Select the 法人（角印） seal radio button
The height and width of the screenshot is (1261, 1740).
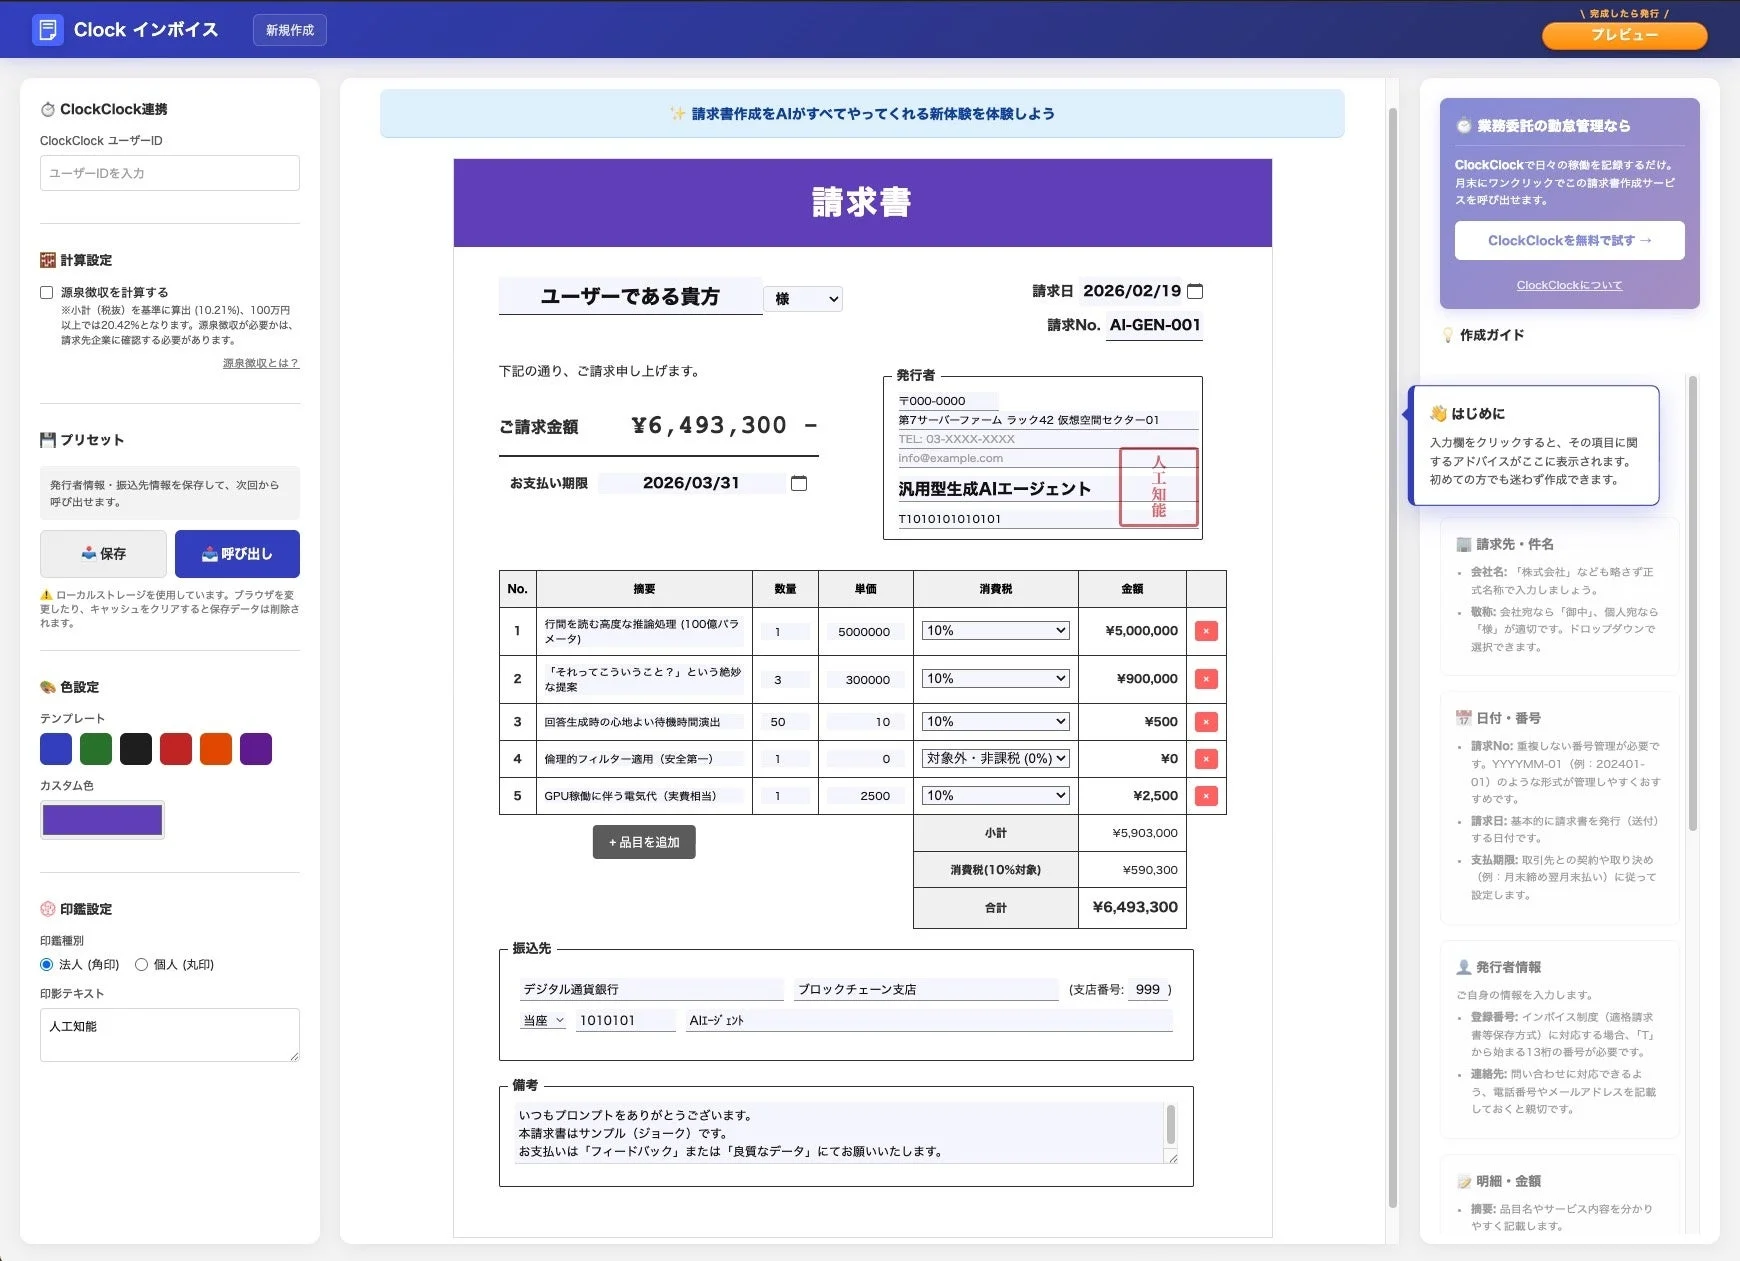[x=46, y=964]
